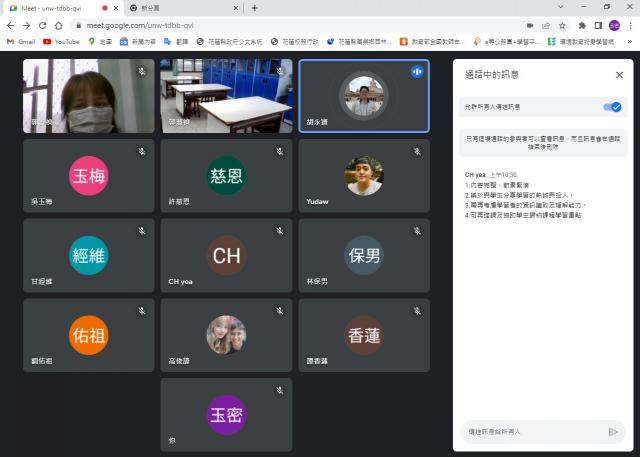Image resolution: width=640 pixels, height=457 pixels.
Task: Expand the bookmarks overflow chevron
Action: (630, 42)
